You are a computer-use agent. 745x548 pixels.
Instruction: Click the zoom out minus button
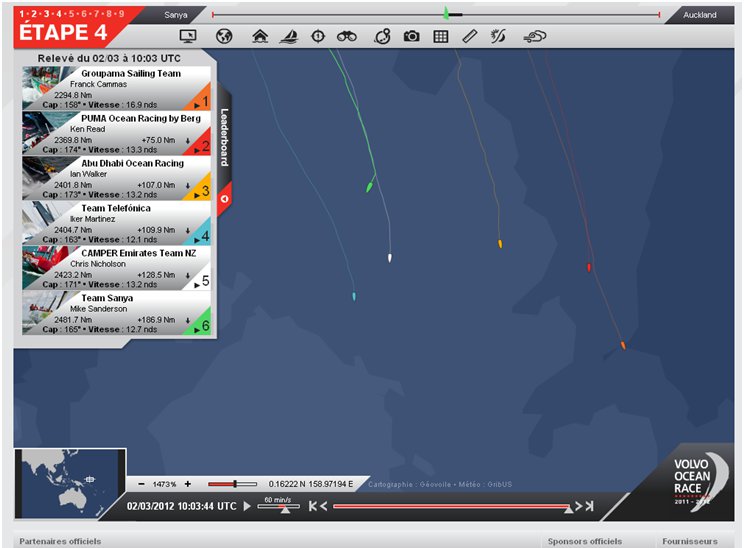[x=142, y=484]
